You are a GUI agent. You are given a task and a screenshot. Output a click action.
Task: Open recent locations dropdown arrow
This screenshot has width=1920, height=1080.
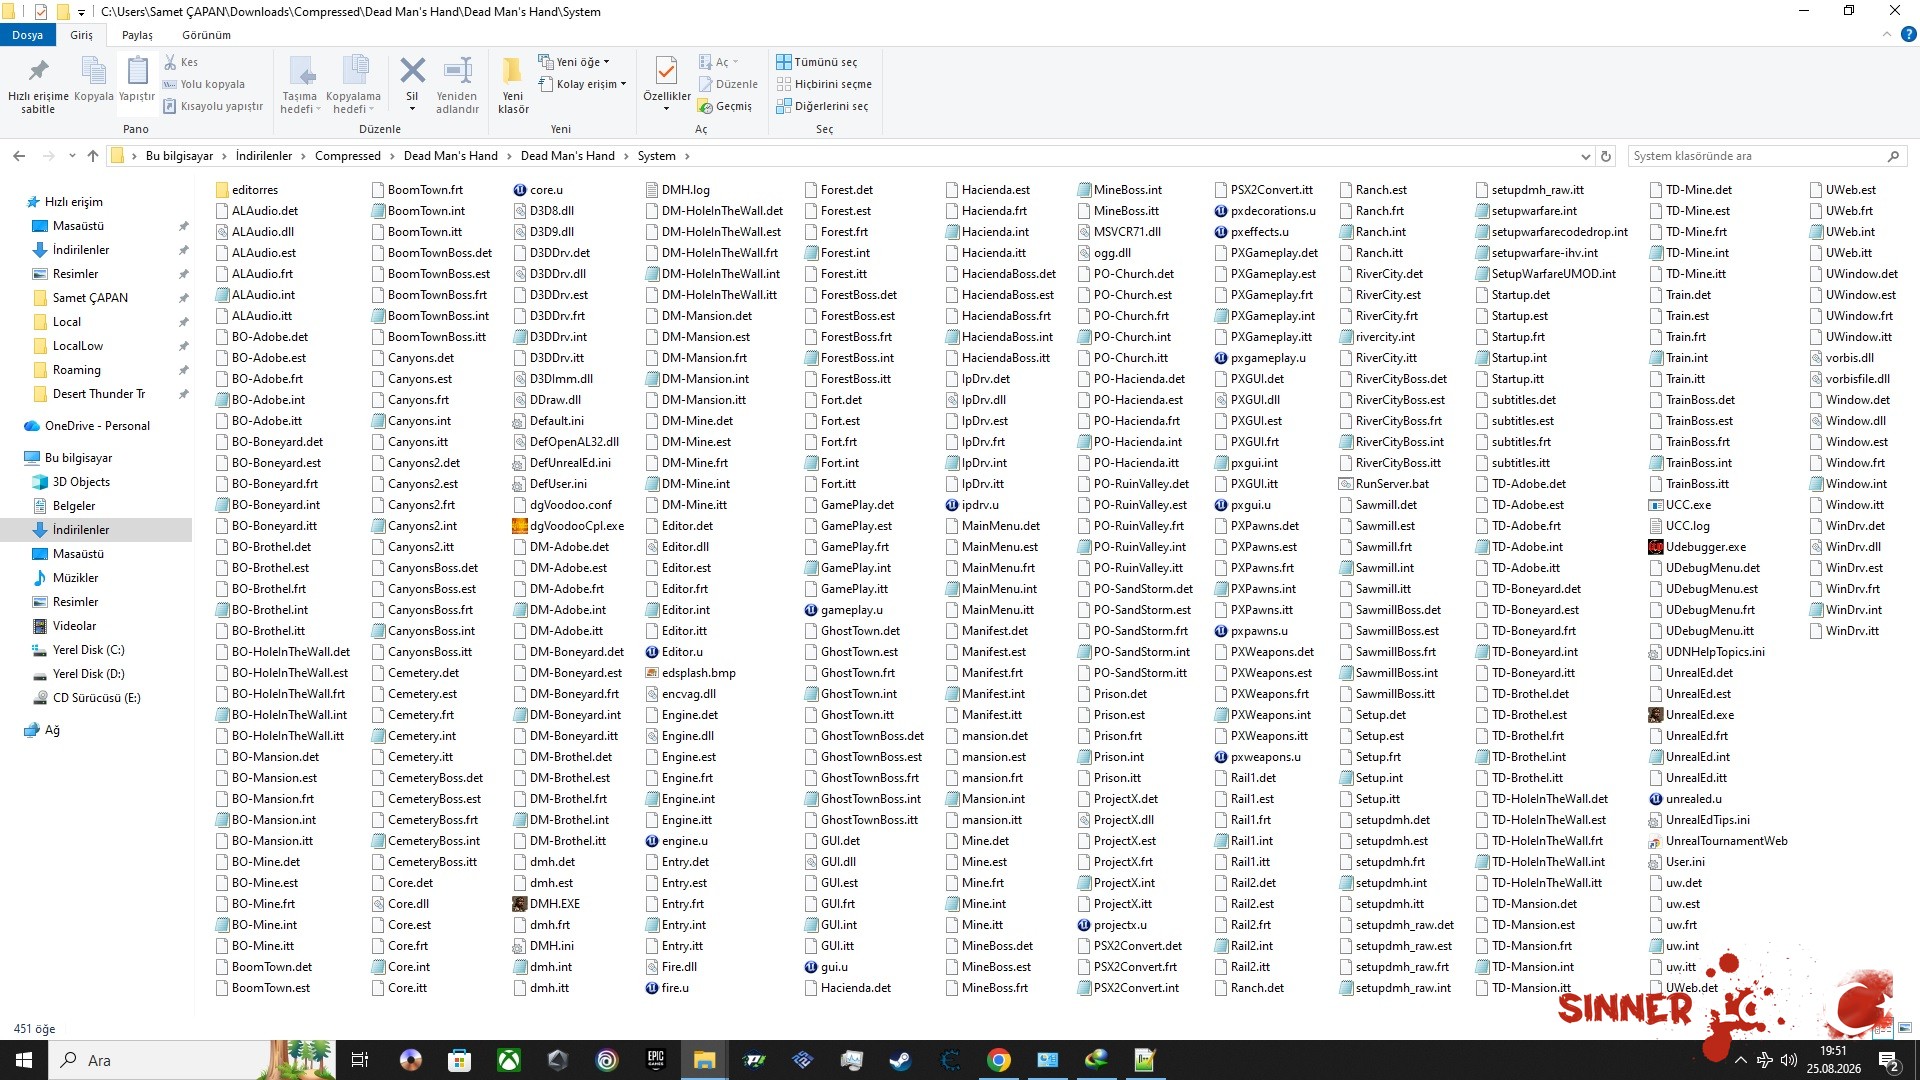72,156
